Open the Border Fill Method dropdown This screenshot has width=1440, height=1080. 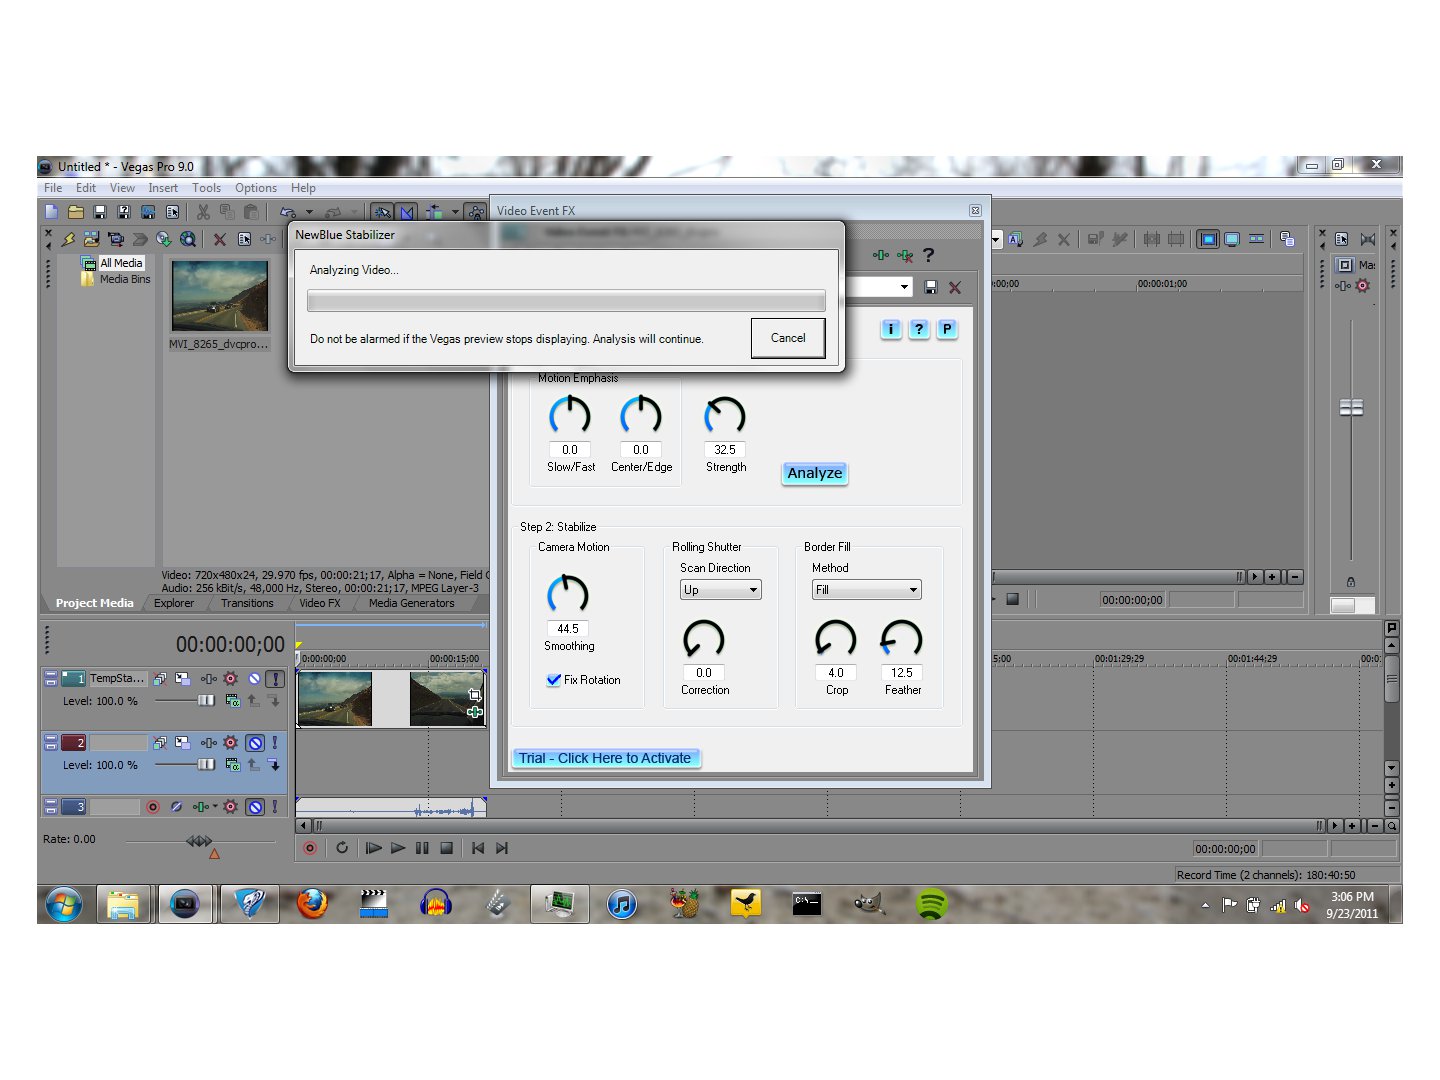pos(866,590)
